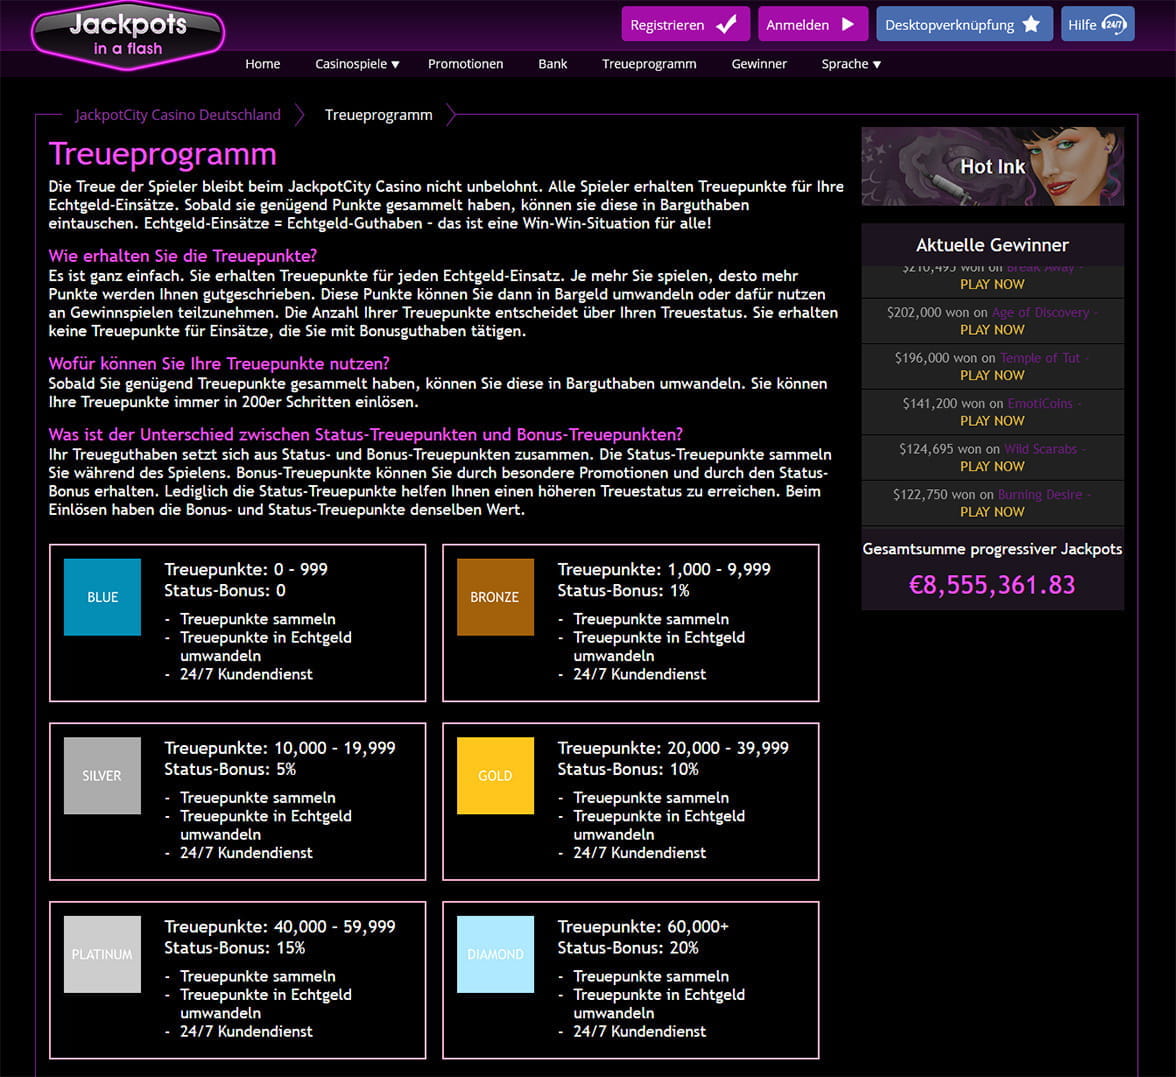Select Treueprogramm in the navigation bar

649,64
